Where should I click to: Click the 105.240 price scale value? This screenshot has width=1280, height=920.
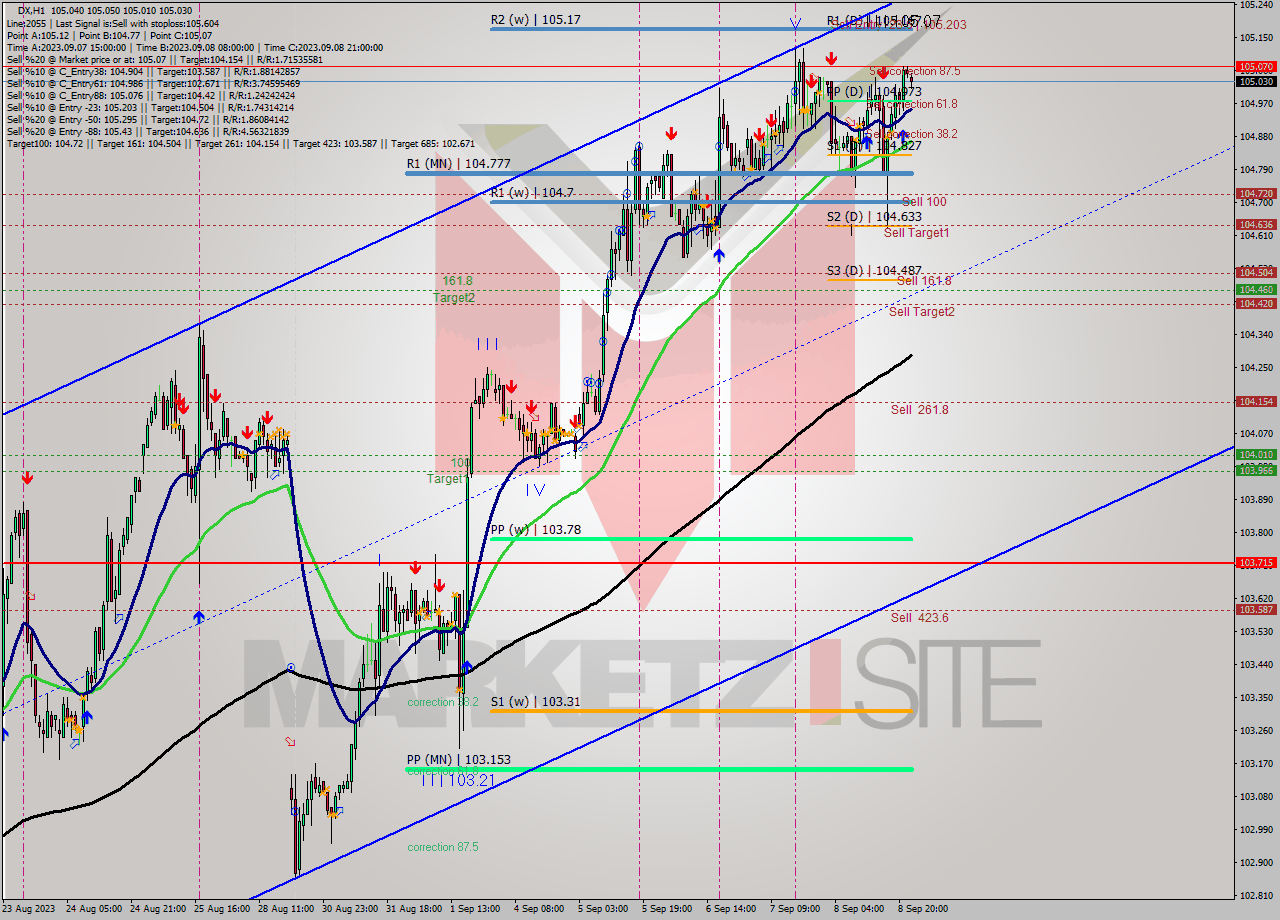(1255, 5)
